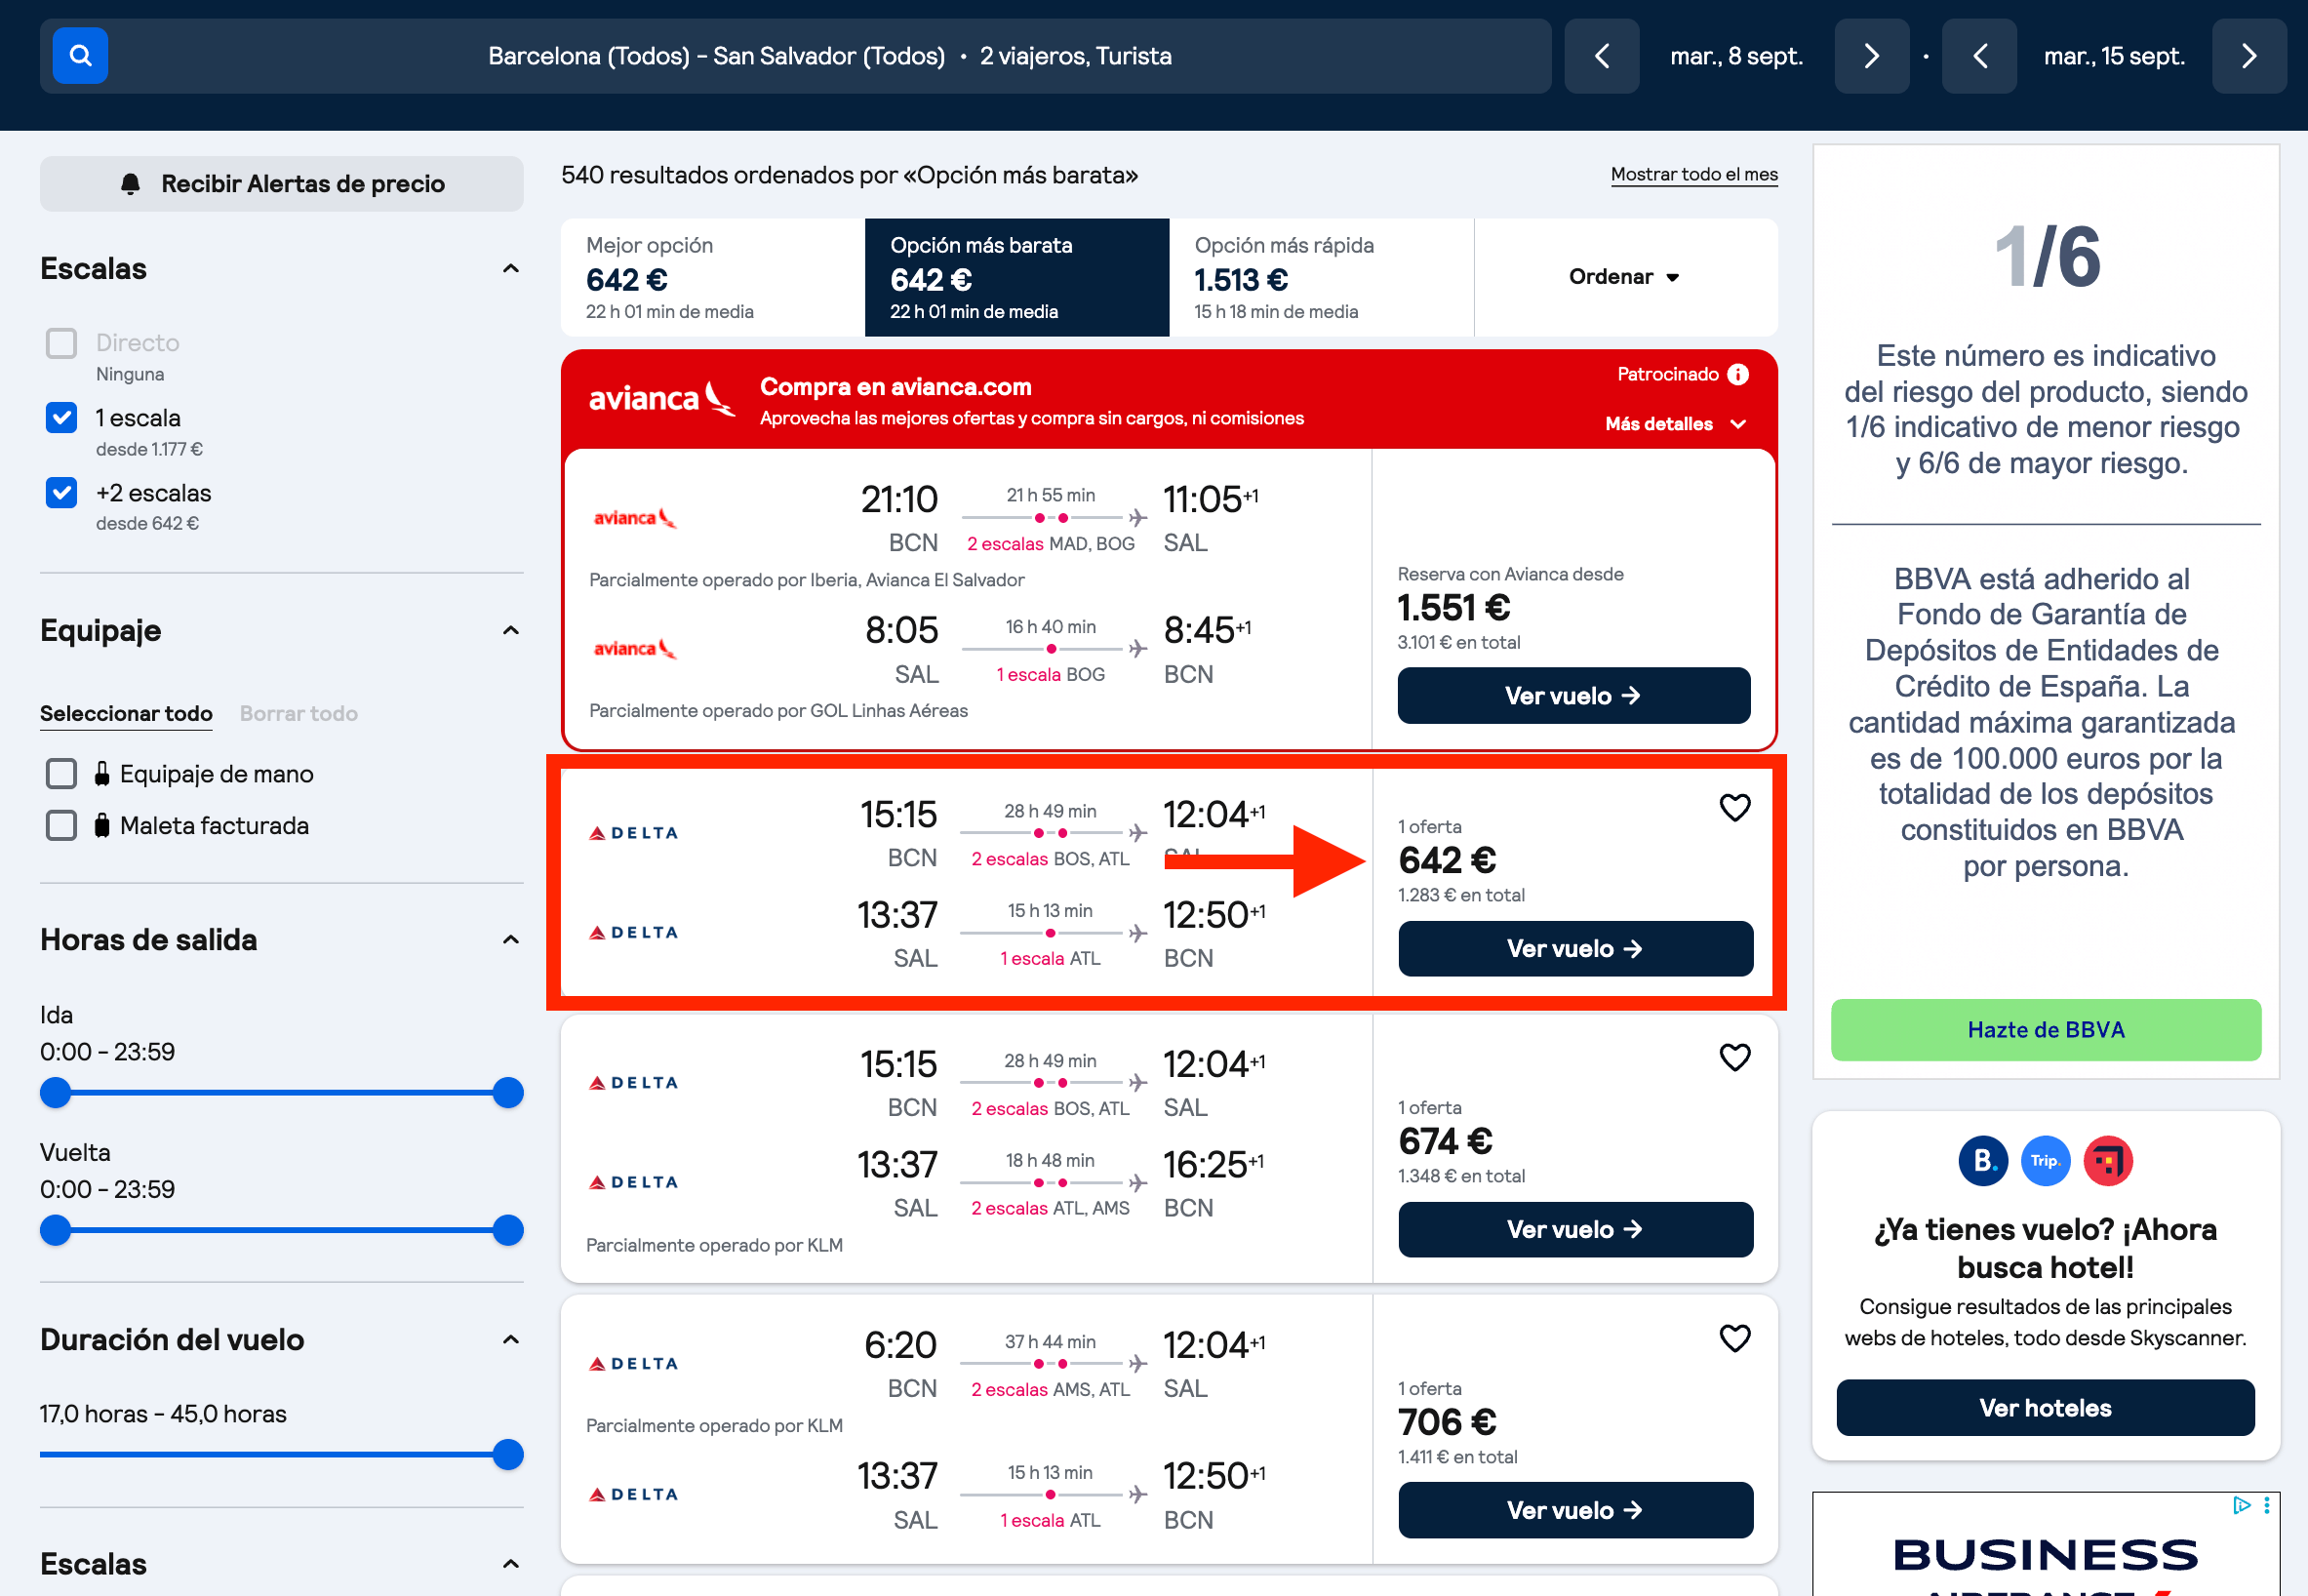
Task: Select the Opción más rápida tab
Action: point(1321,277)
